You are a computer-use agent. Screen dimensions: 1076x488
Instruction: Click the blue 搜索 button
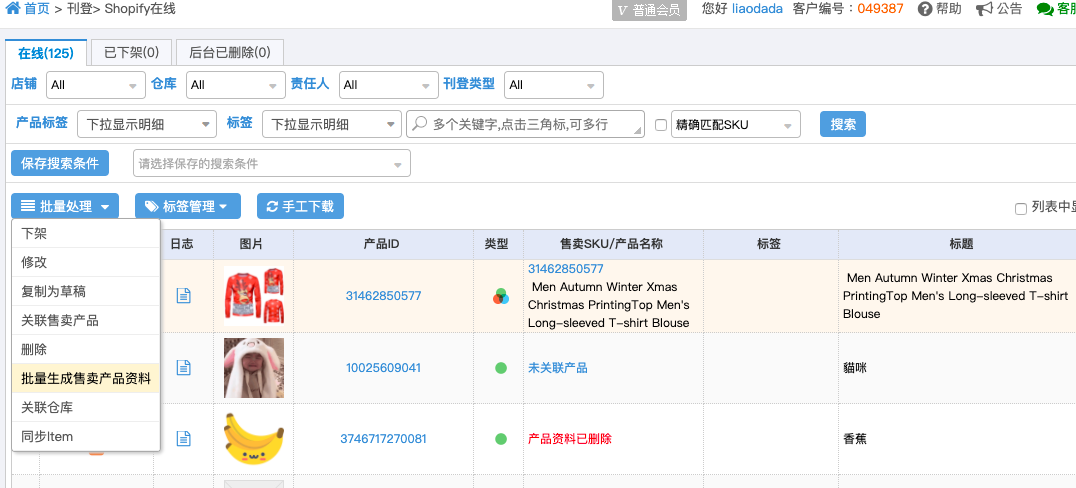(843, 124)
